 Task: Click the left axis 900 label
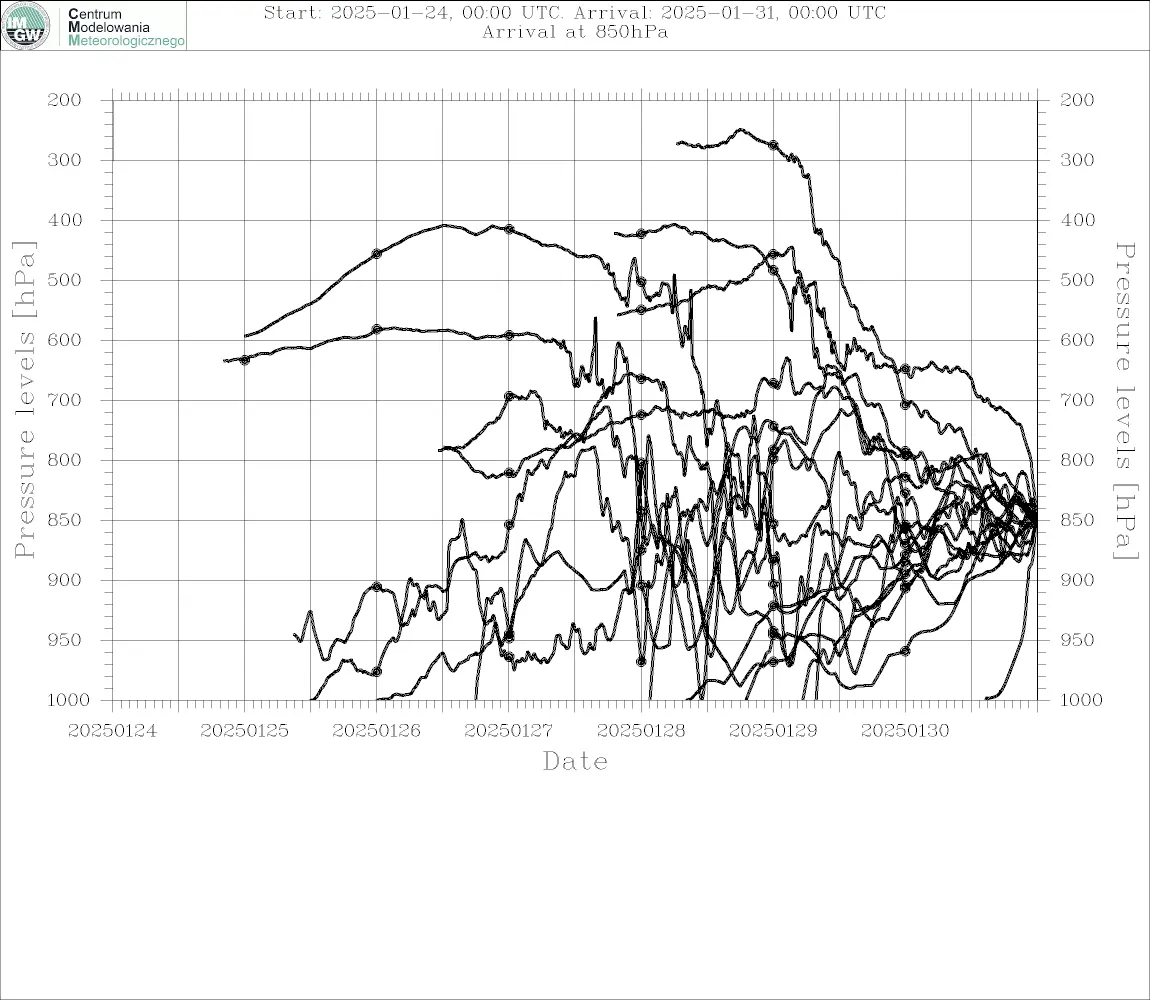coord(64,580)
